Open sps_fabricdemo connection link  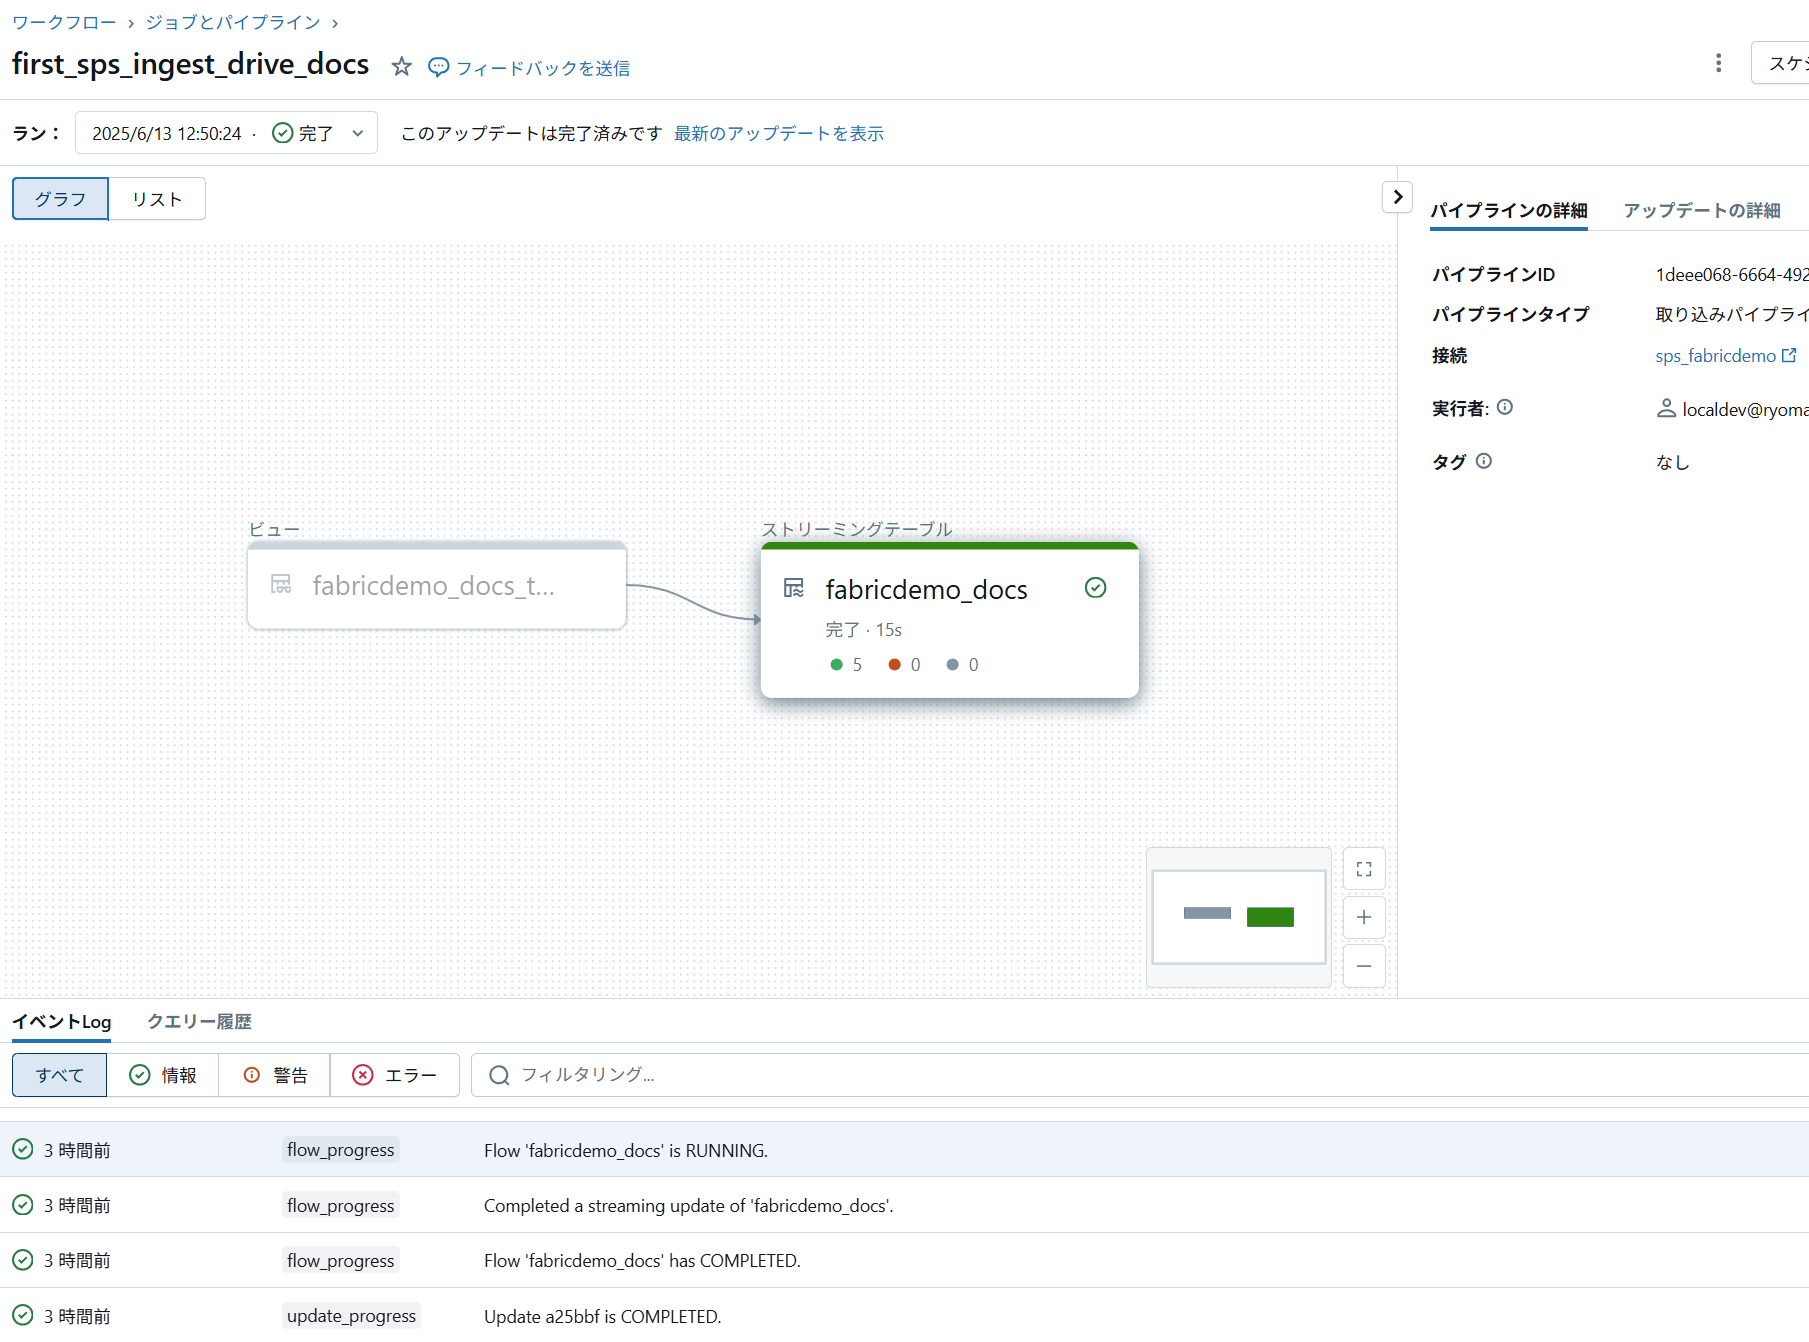tap(1715, 356)
